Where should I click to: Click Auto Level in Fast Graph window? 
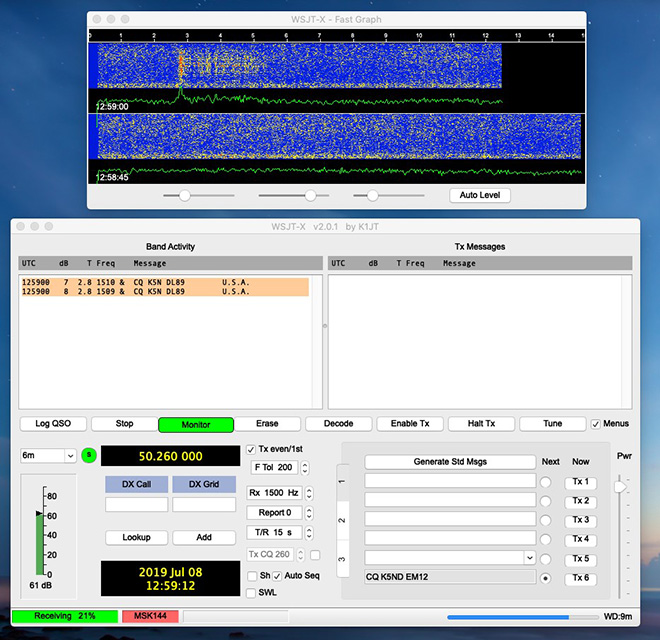click(x=480, y=195)
